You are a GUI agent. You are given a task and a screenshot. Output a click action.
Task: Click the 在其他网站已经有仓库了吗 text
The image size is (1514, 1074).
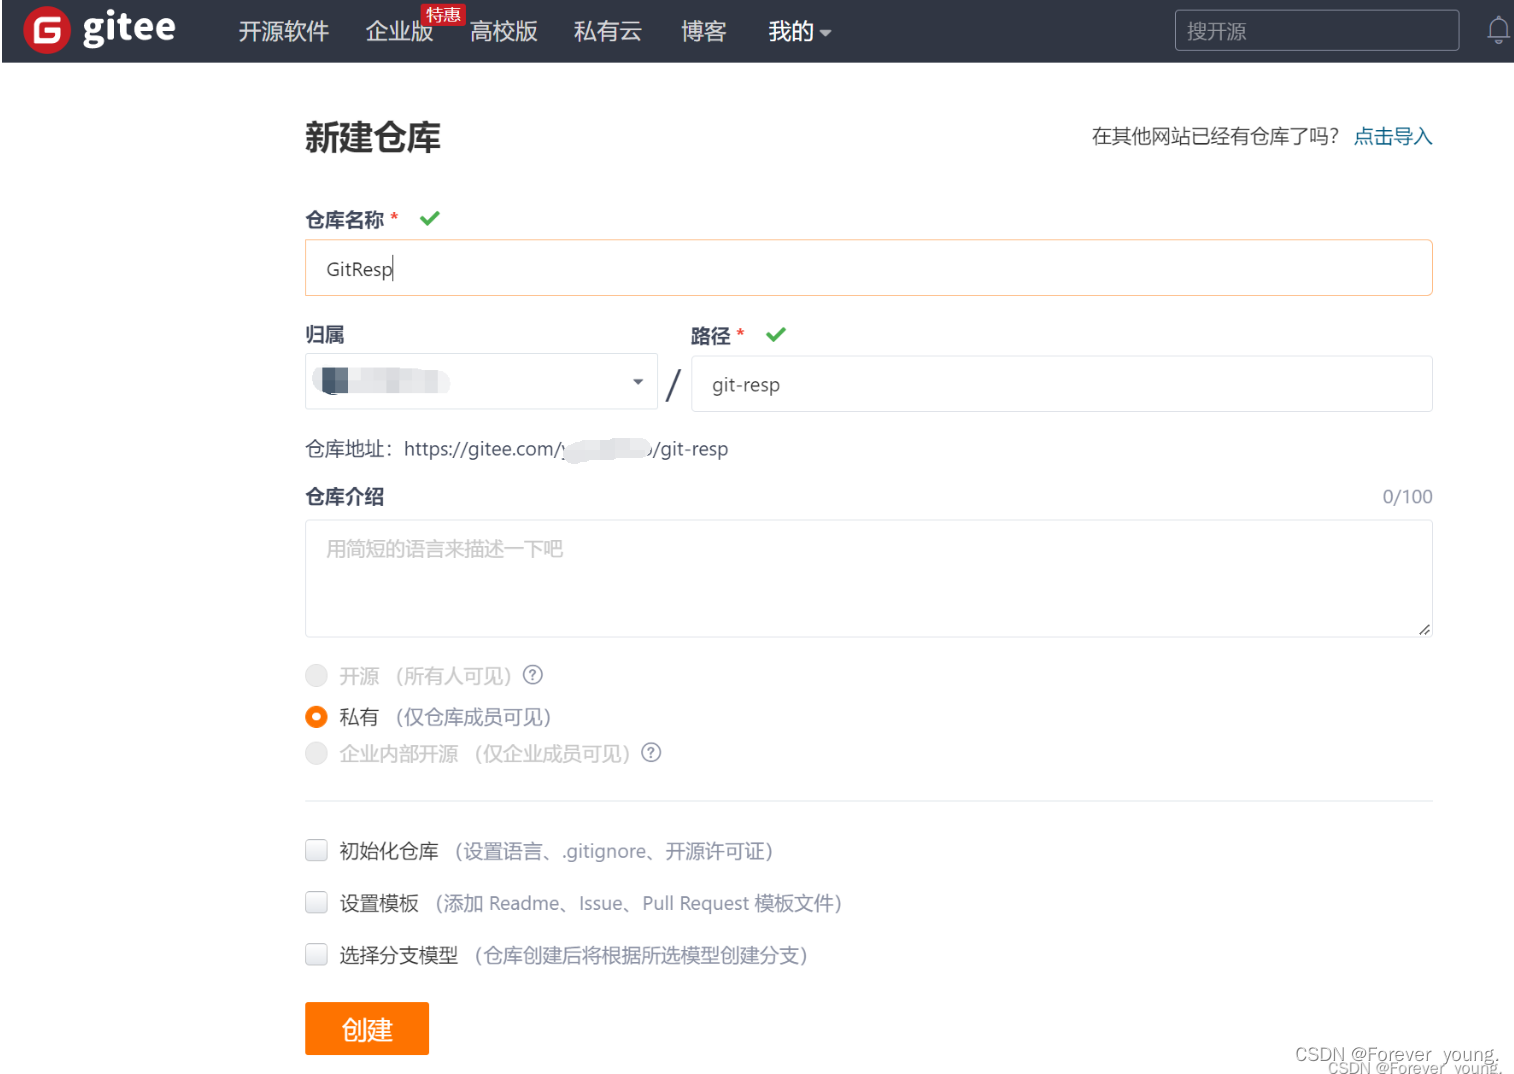[x=1215, y=136]
